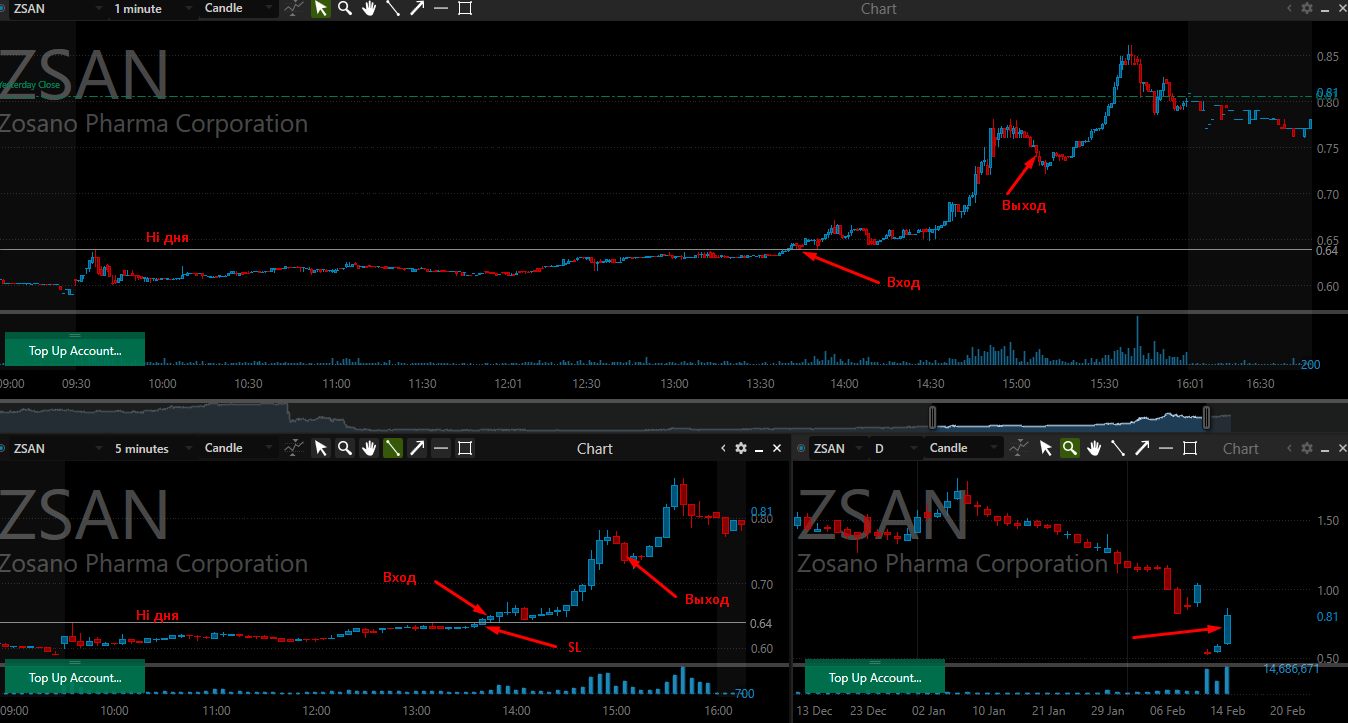1348x723 pixels.
Task: Toggle trend line tool in 5 minutes chart
Action: pyautogui.click(x=393, y=448)
